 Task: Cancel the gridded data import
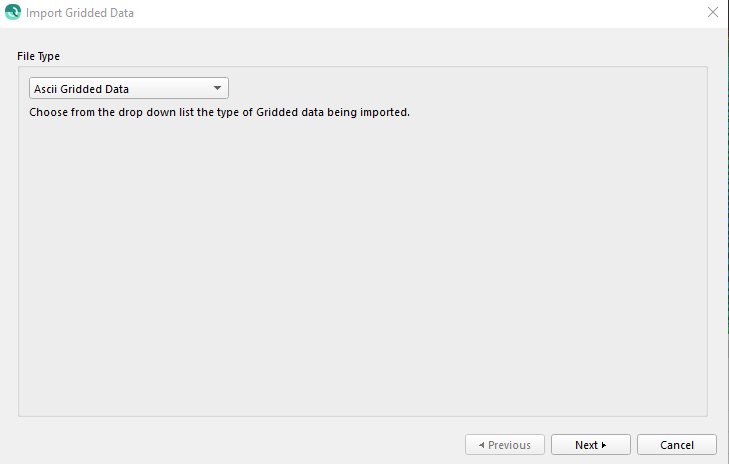coord(677,445)
